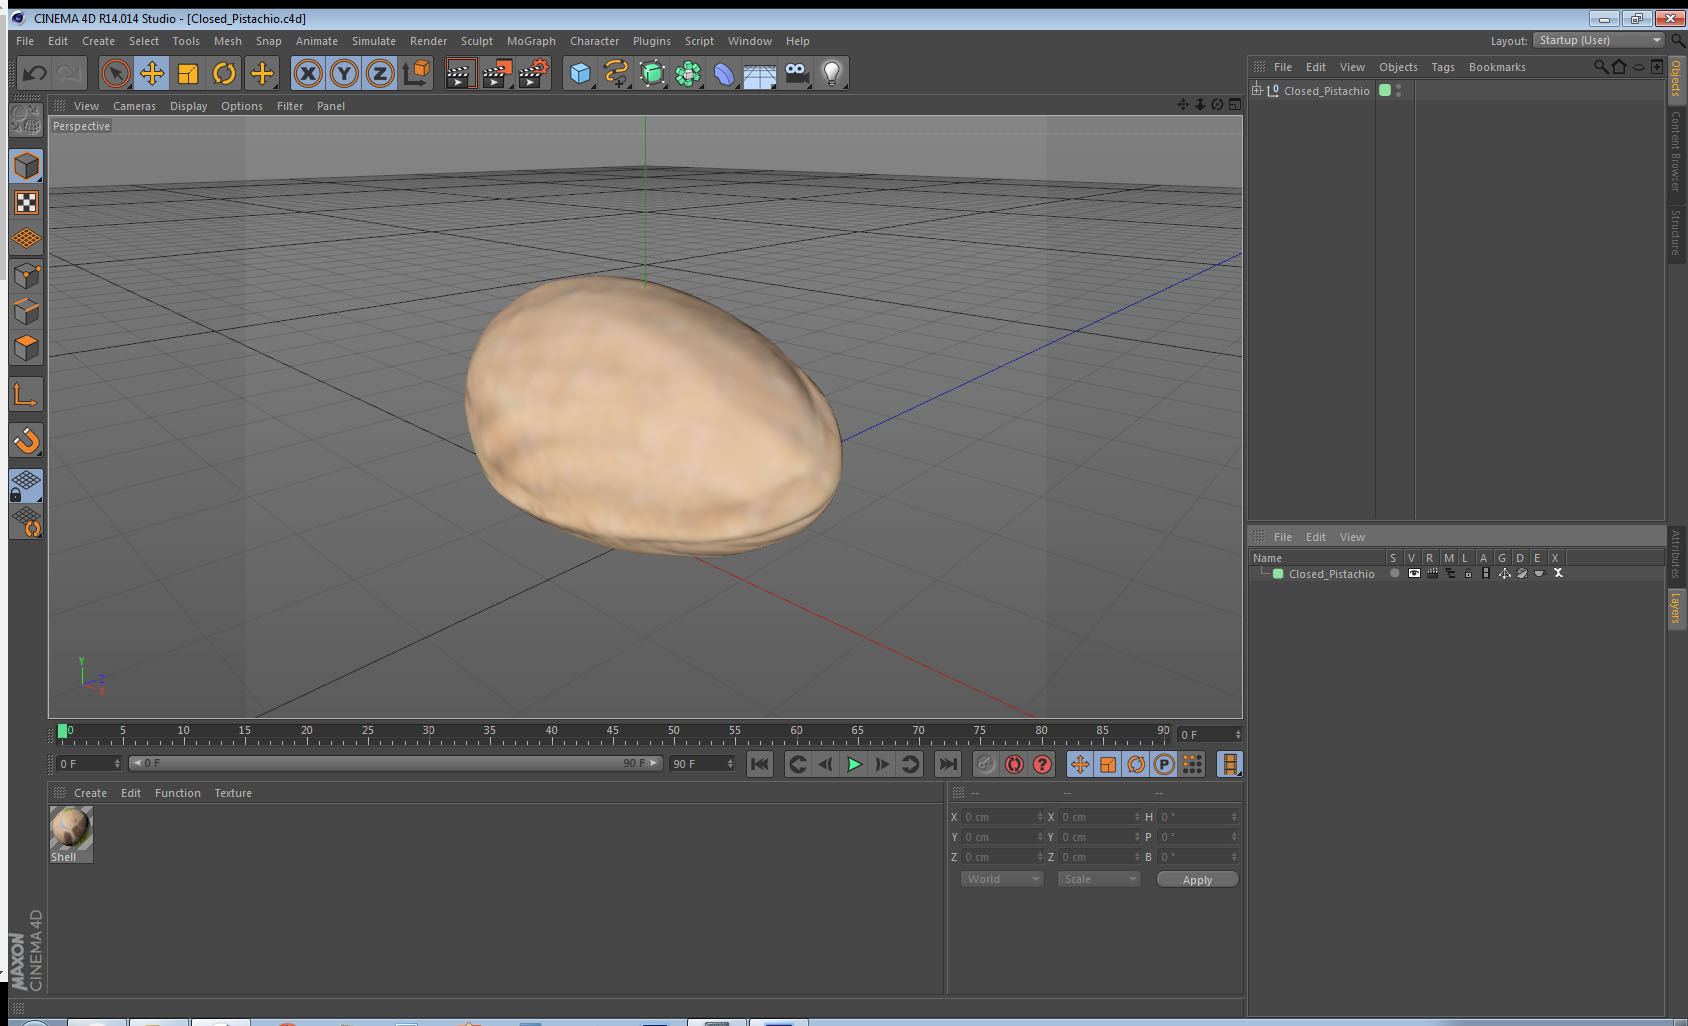Go to start of animation
Image resolution: width=1688 pixels, height=1026 pixels.
point(760,765)
